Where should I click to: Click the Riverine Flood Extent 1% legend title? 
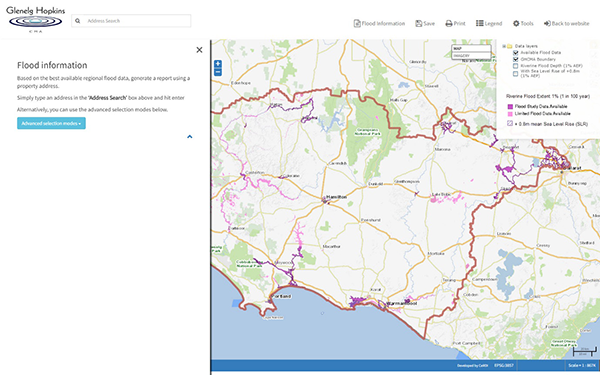click(x=548, y=96)
